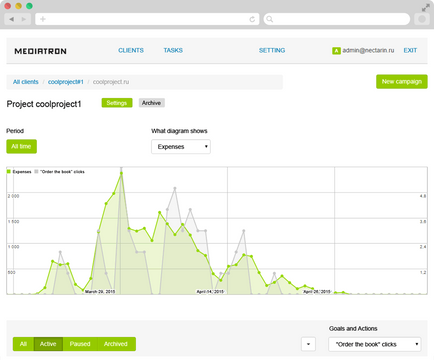Follow the All clients breadcrumb link

point(26,82)
